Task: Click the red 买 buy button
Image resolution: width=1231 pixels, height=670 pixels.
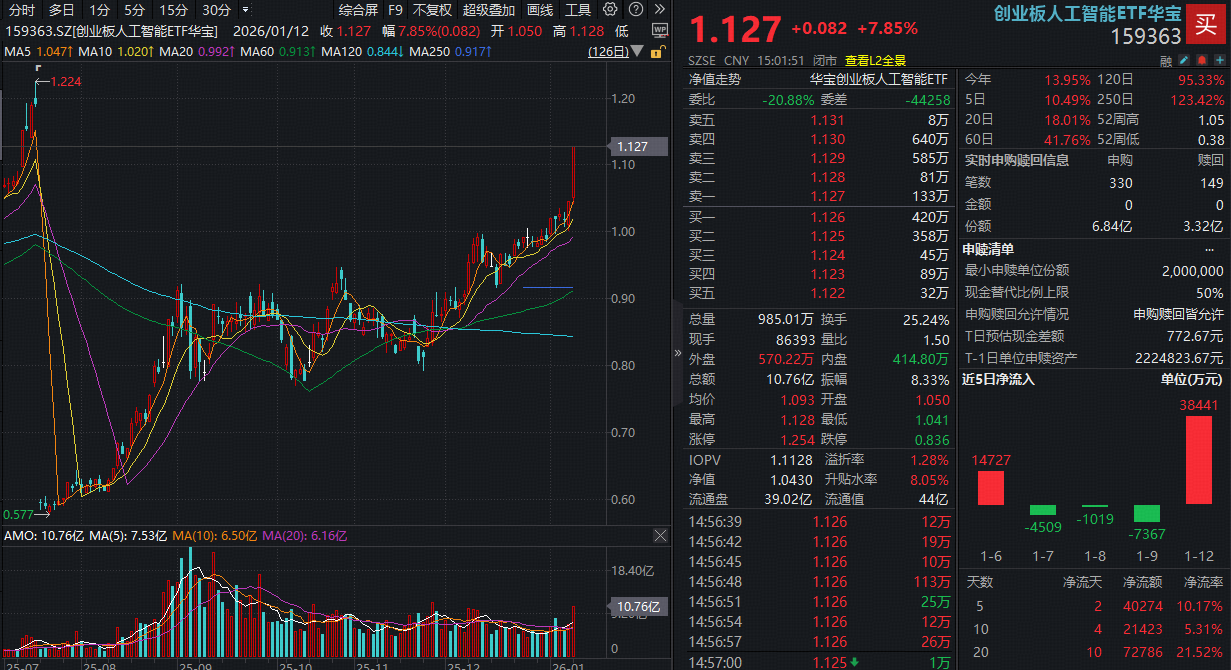Action: coord(1207,25)
